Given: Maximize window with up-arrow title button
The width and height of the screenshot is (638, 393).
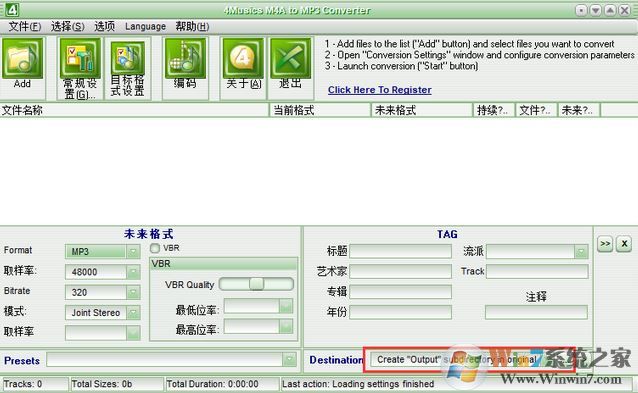Looking at the screenshot, I should 610,10.
